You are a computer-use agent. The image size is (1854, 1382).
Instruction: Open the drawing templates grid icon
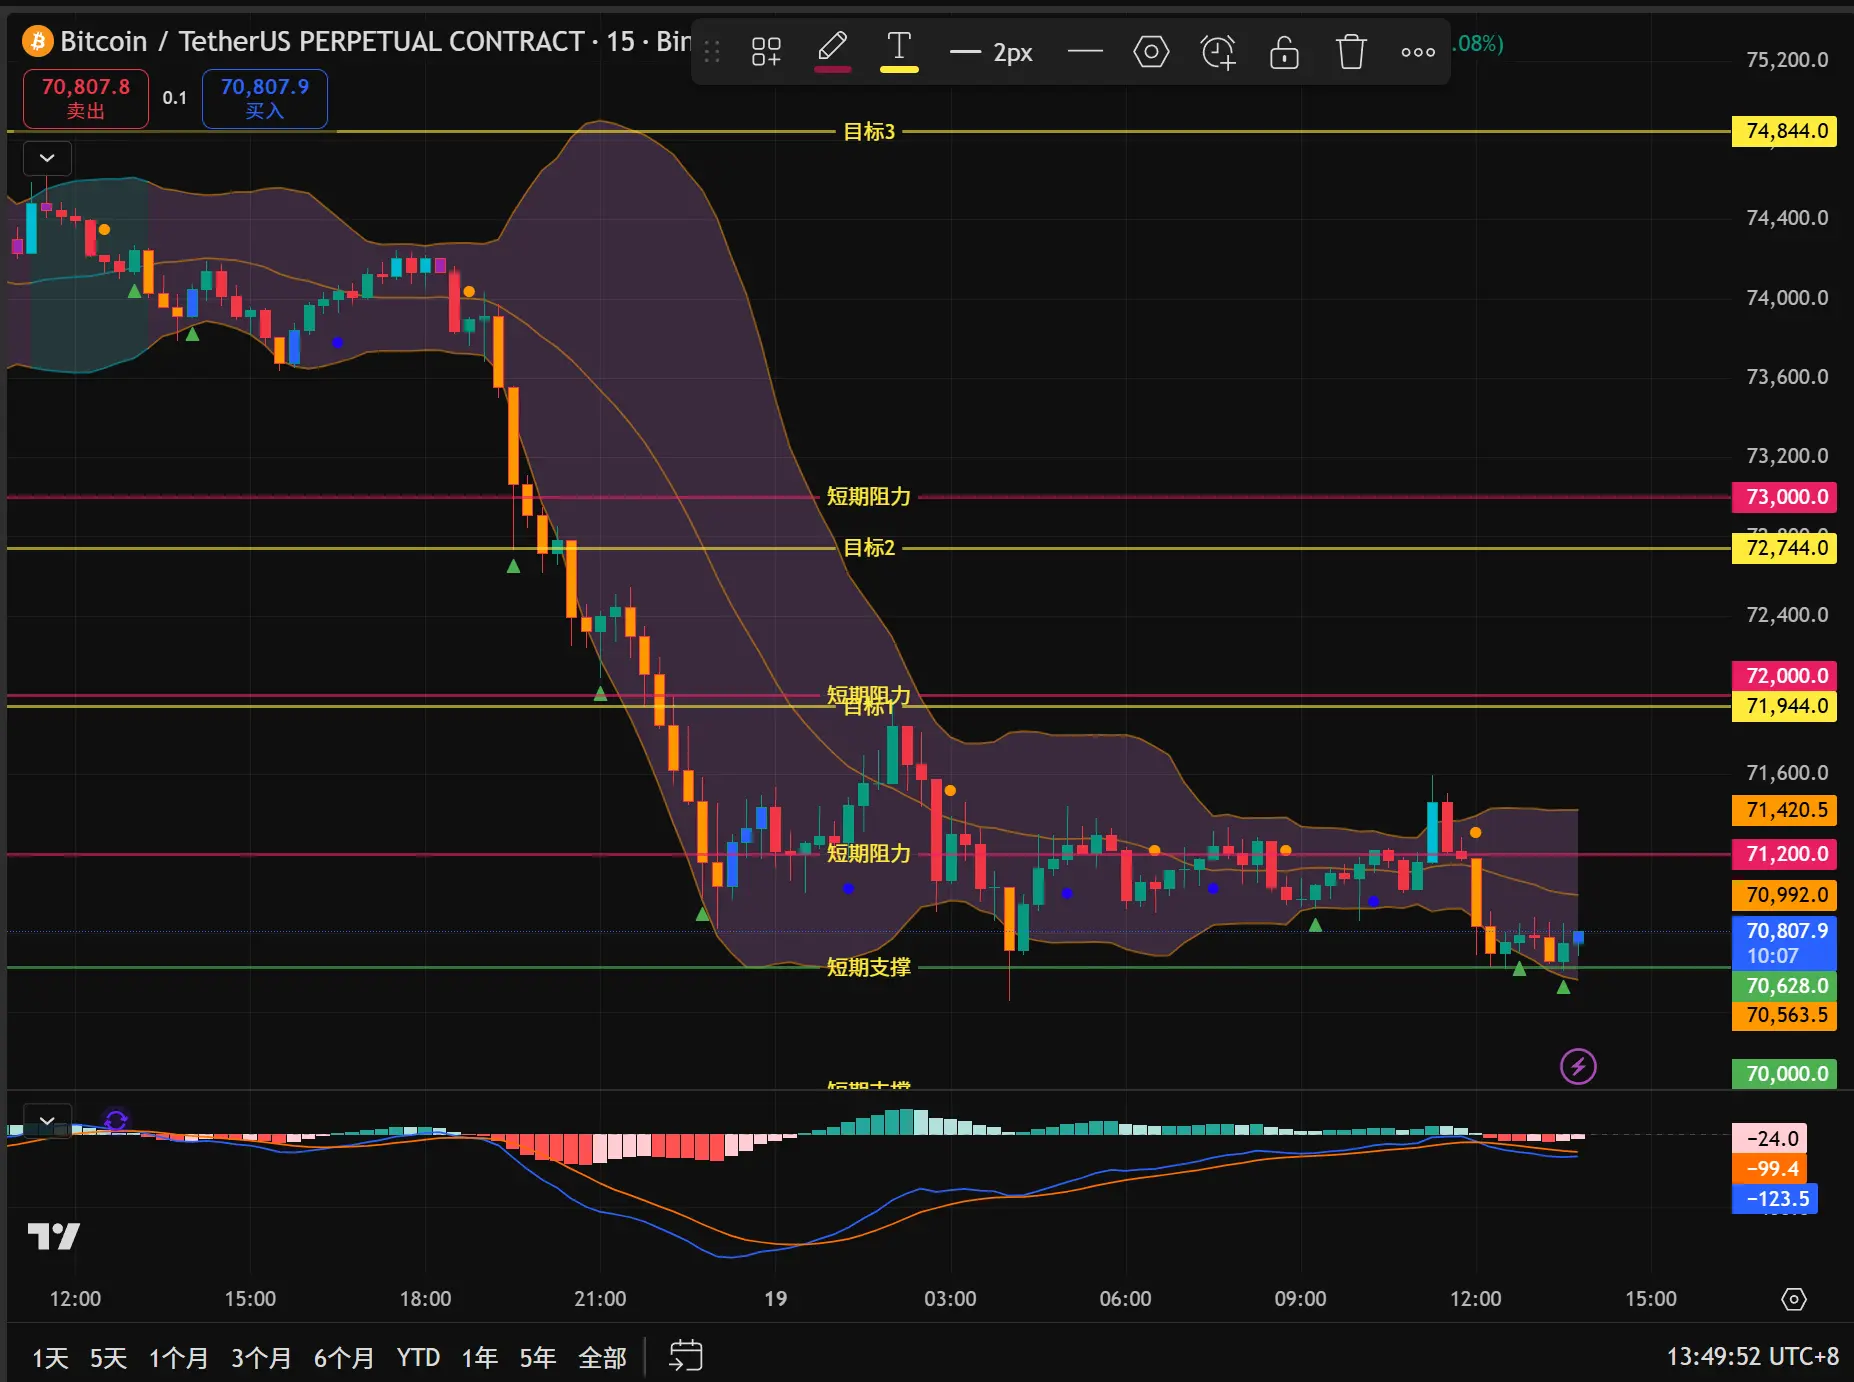point(766,52)
